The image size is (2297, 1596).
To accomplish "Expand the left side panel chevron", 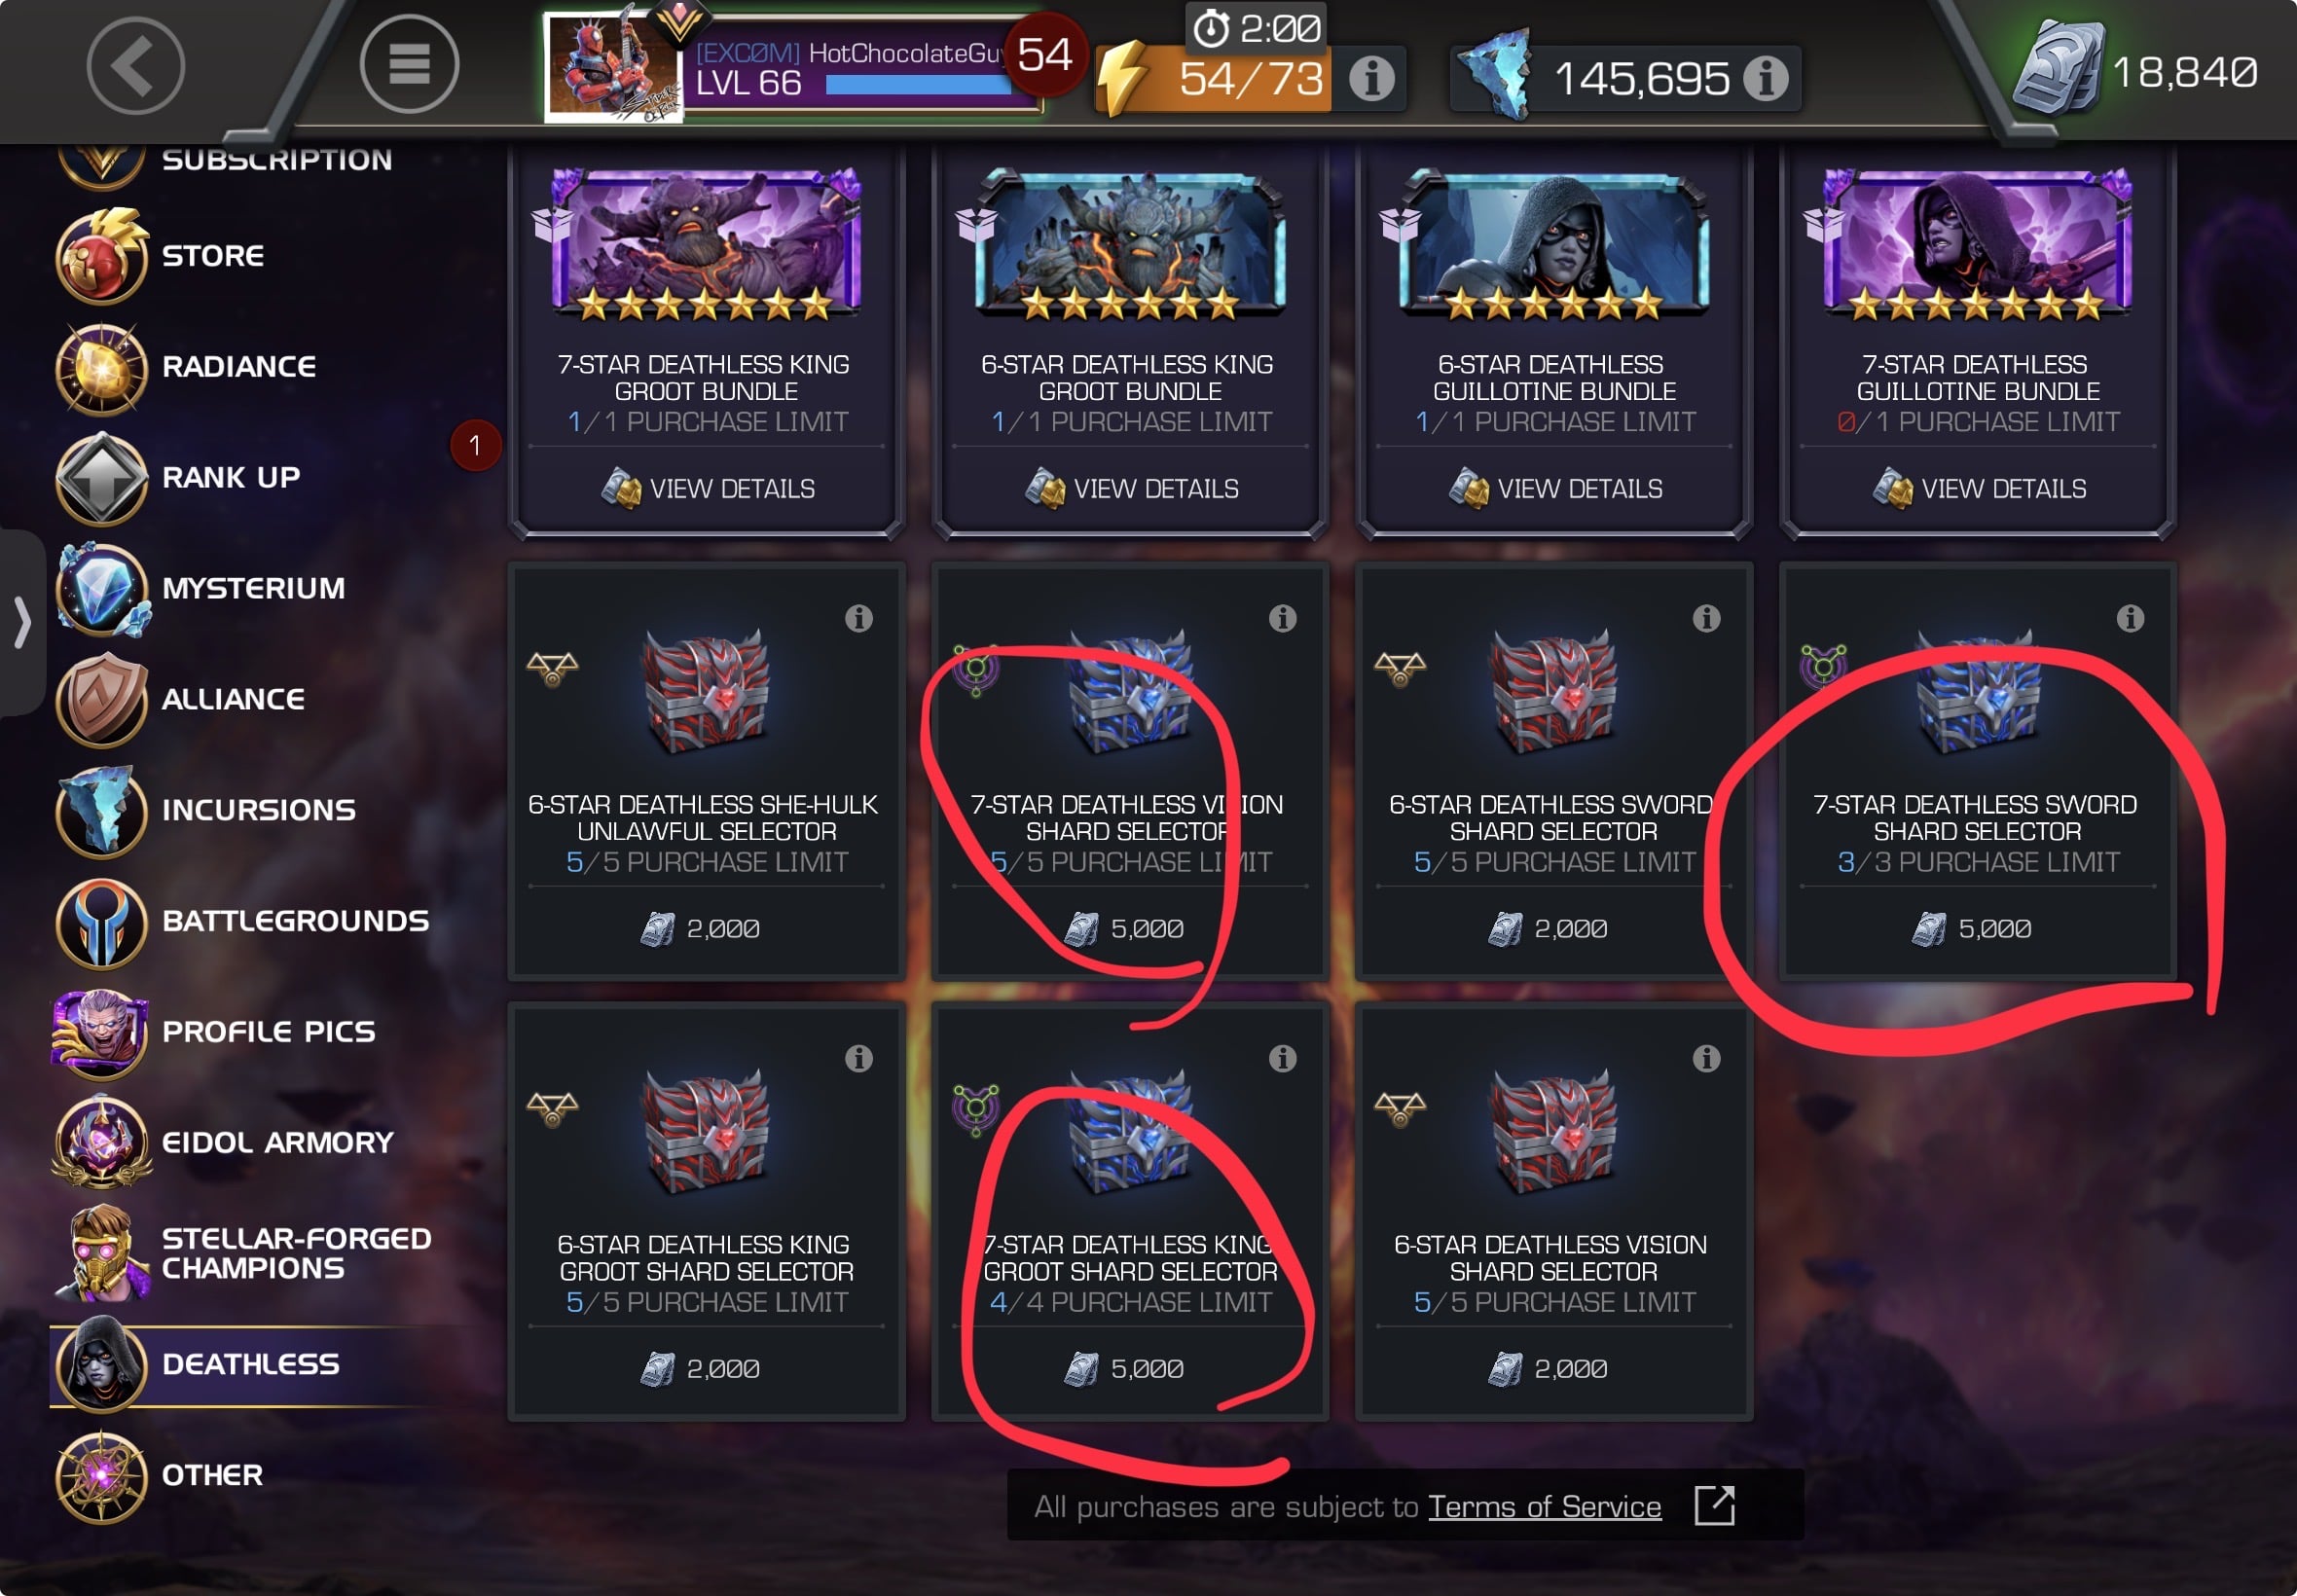I will click(x=22, y=623).
